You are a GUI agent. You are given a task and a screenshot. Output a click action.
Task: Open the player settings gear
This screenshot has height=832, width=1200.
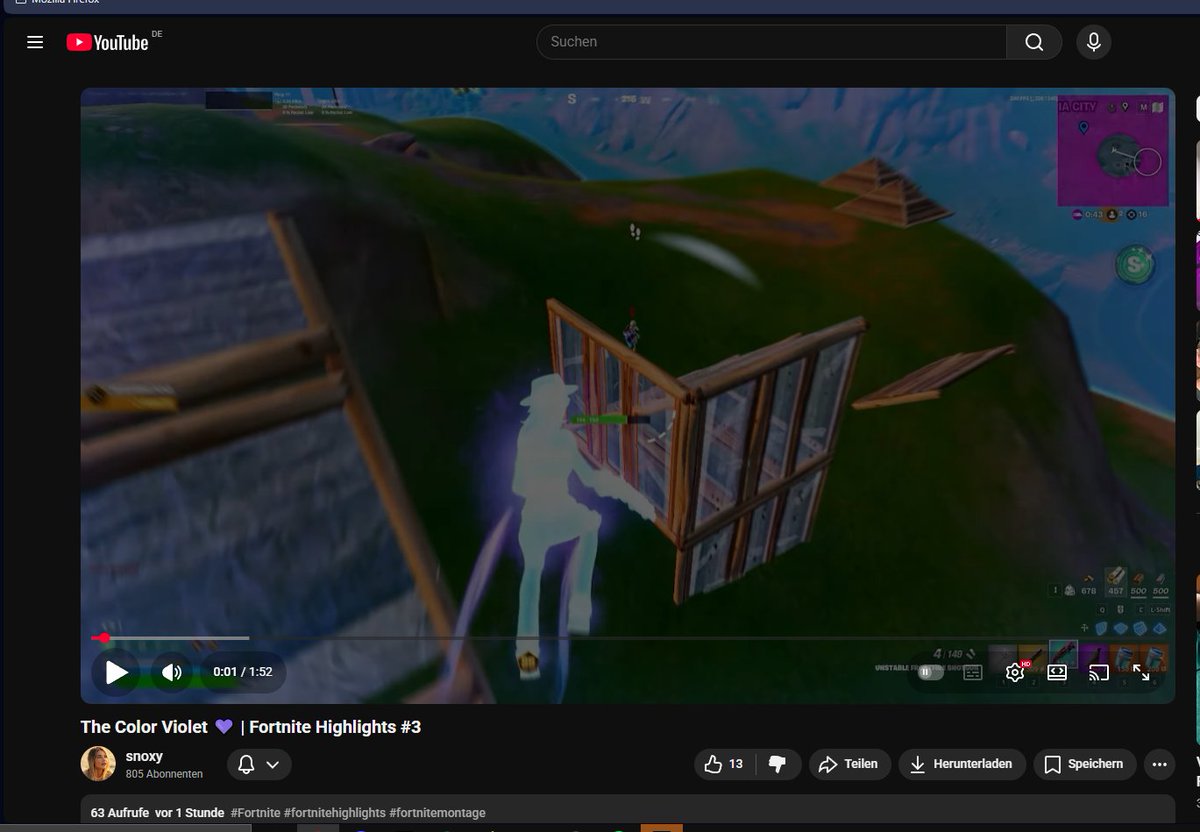point(1015,673)
